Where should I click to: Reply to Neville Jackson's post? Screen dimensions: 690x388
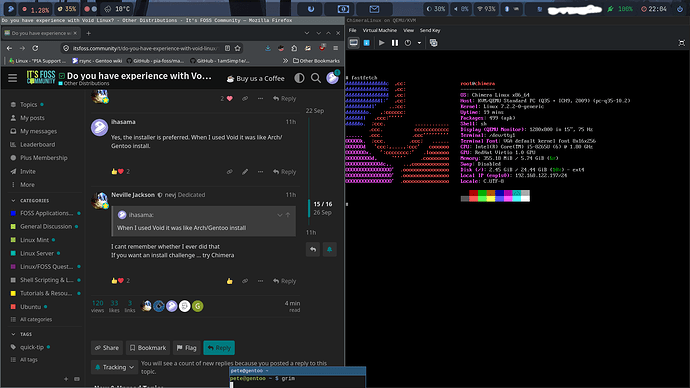click(284, 281)
